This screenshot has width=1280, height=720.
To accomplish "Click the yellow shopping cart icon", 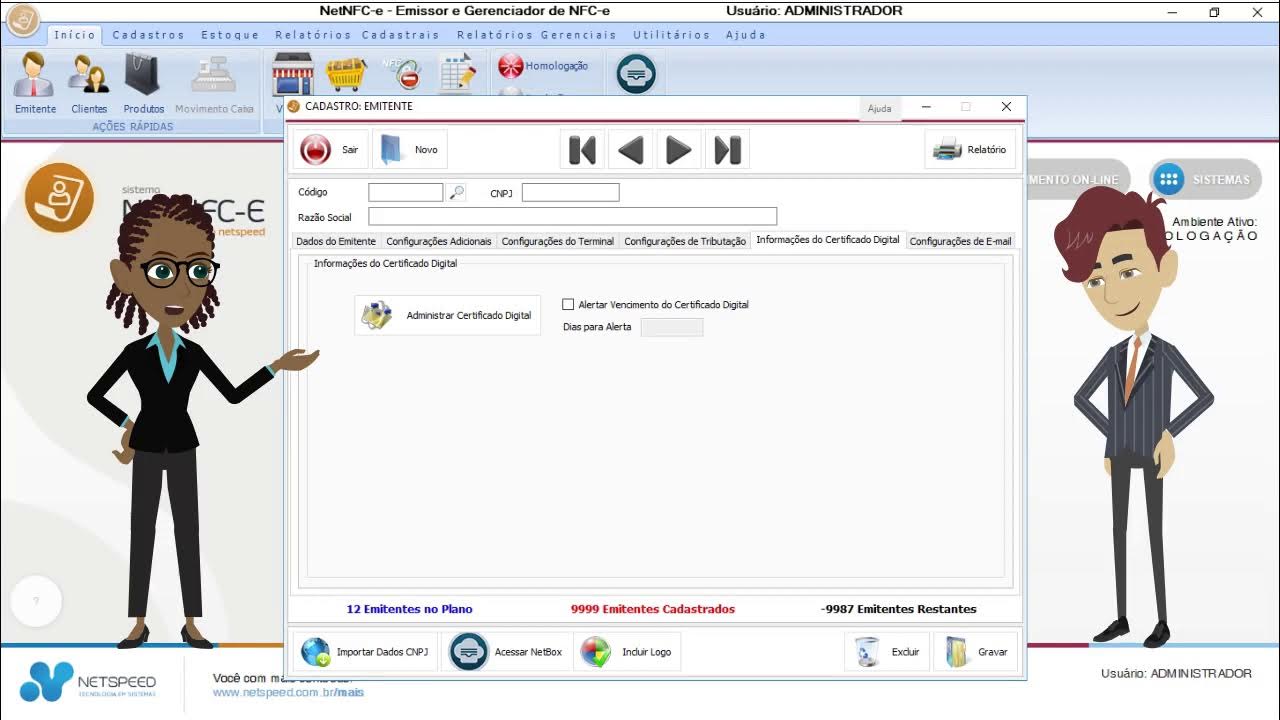I will click(346, 75).
